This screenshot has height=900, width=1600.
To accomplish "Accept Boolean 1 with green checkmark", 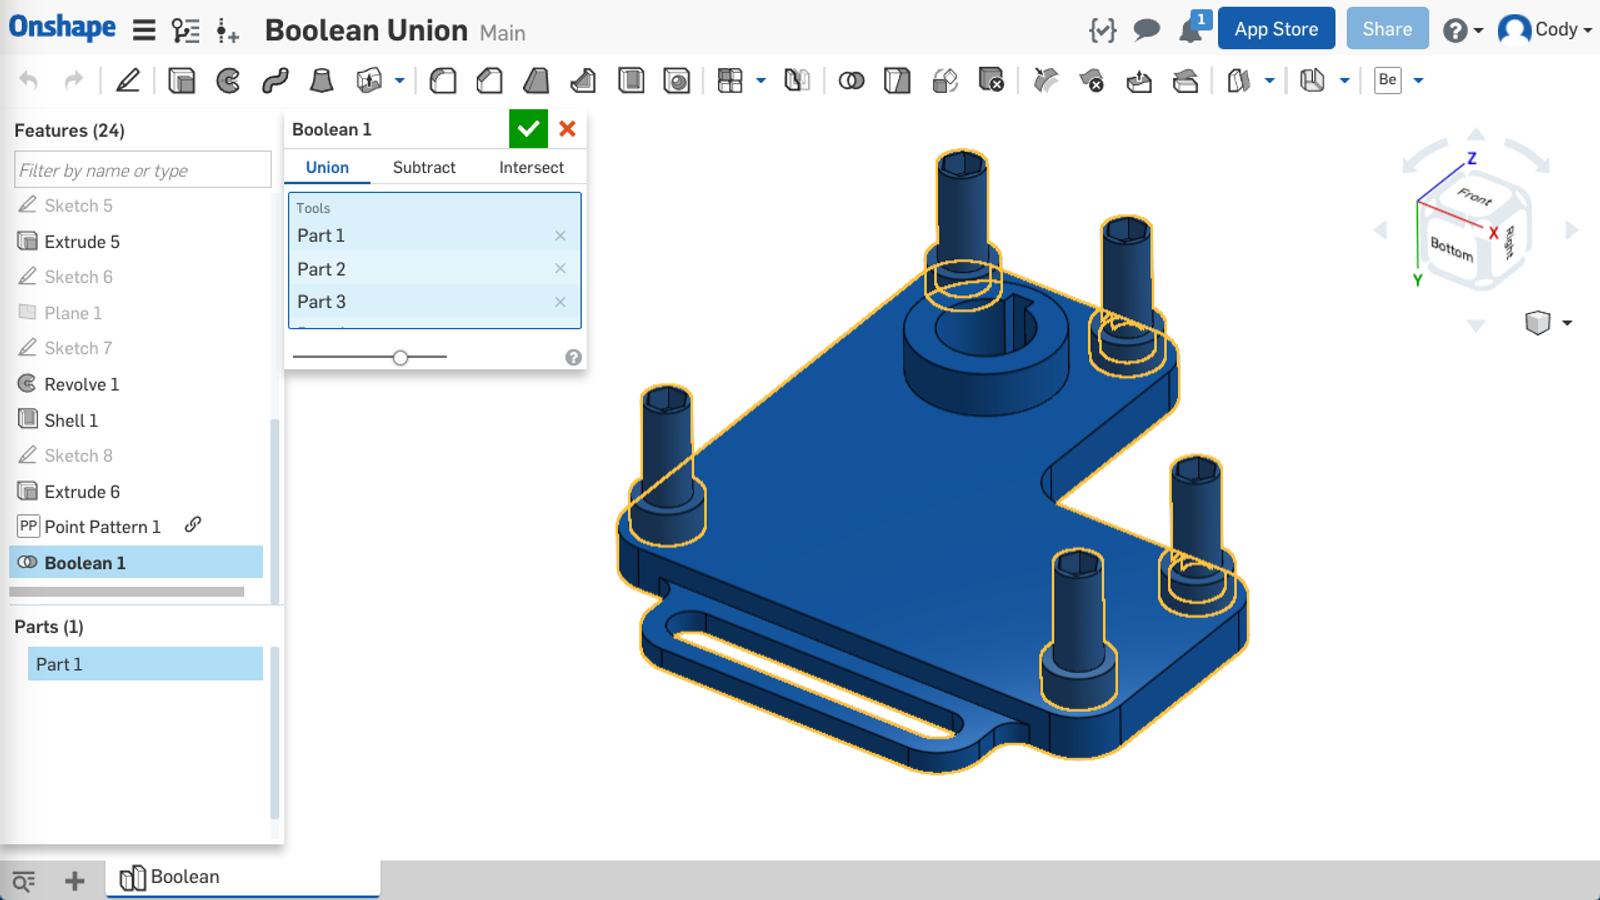I will click(528, 129).
